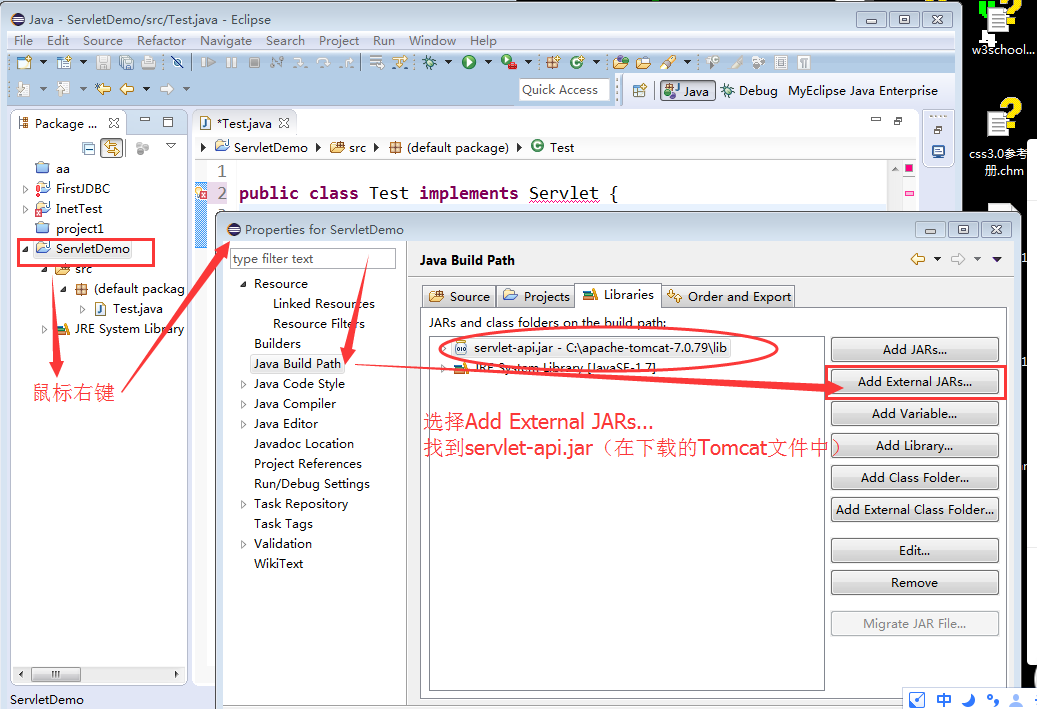Click the Add Variable... button
Screen dimensions: 1037x709
[x=915, y=413]
